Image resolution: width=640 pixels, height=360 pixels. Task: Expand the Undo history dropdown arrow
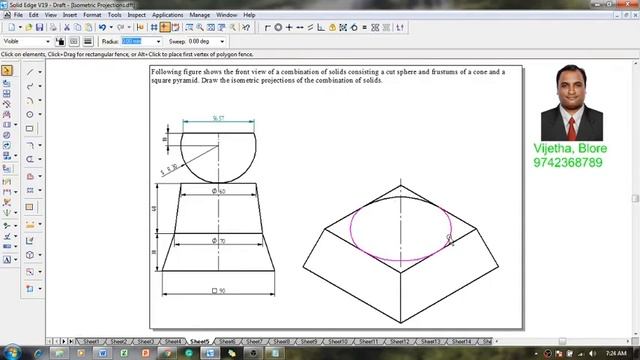pos(111,27)
